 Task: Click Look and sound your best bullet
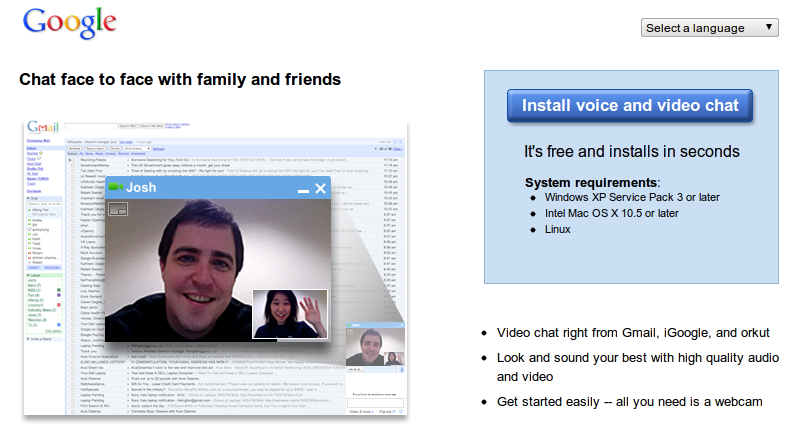638,367
